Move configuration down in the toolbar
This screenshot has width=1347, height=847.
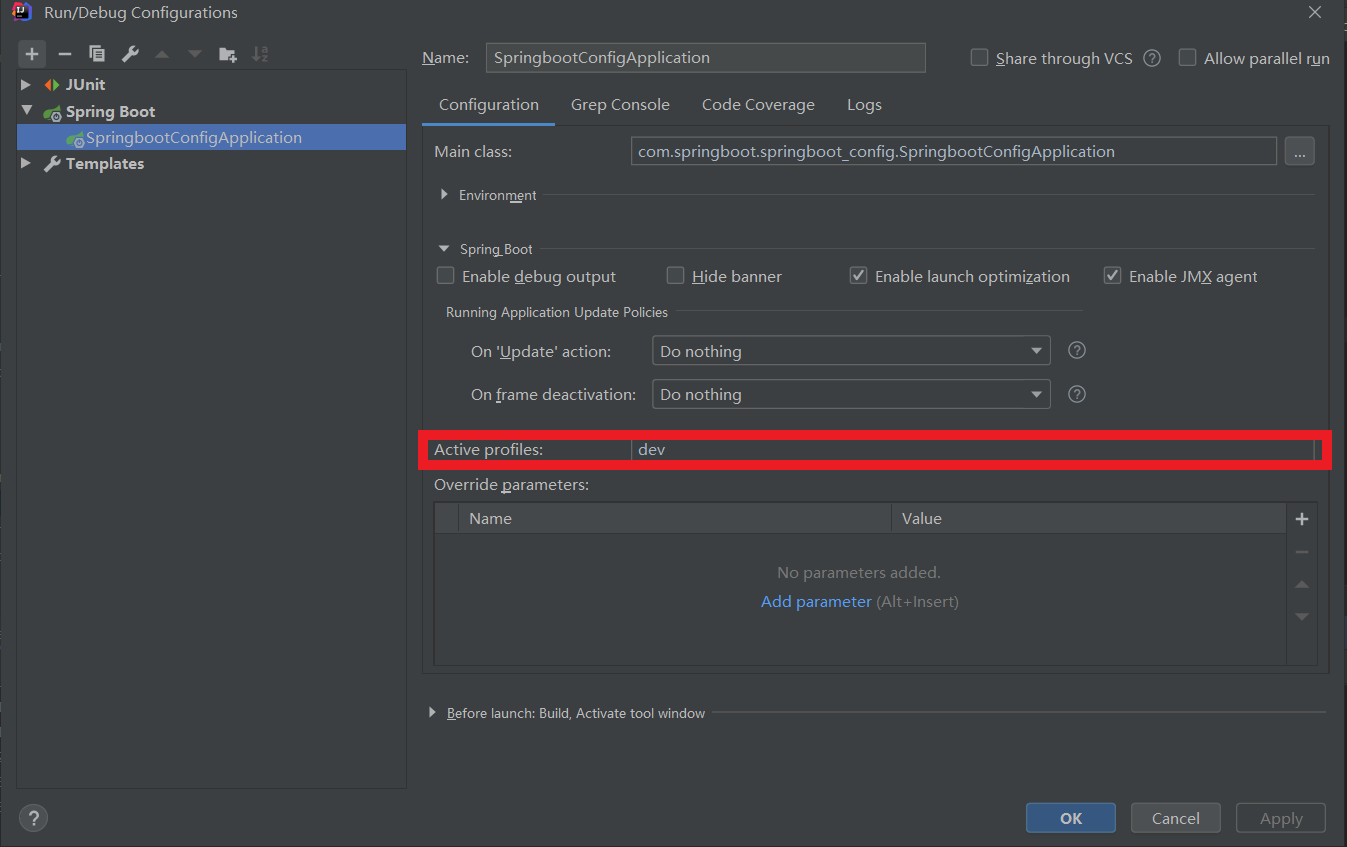coord(194,54)
